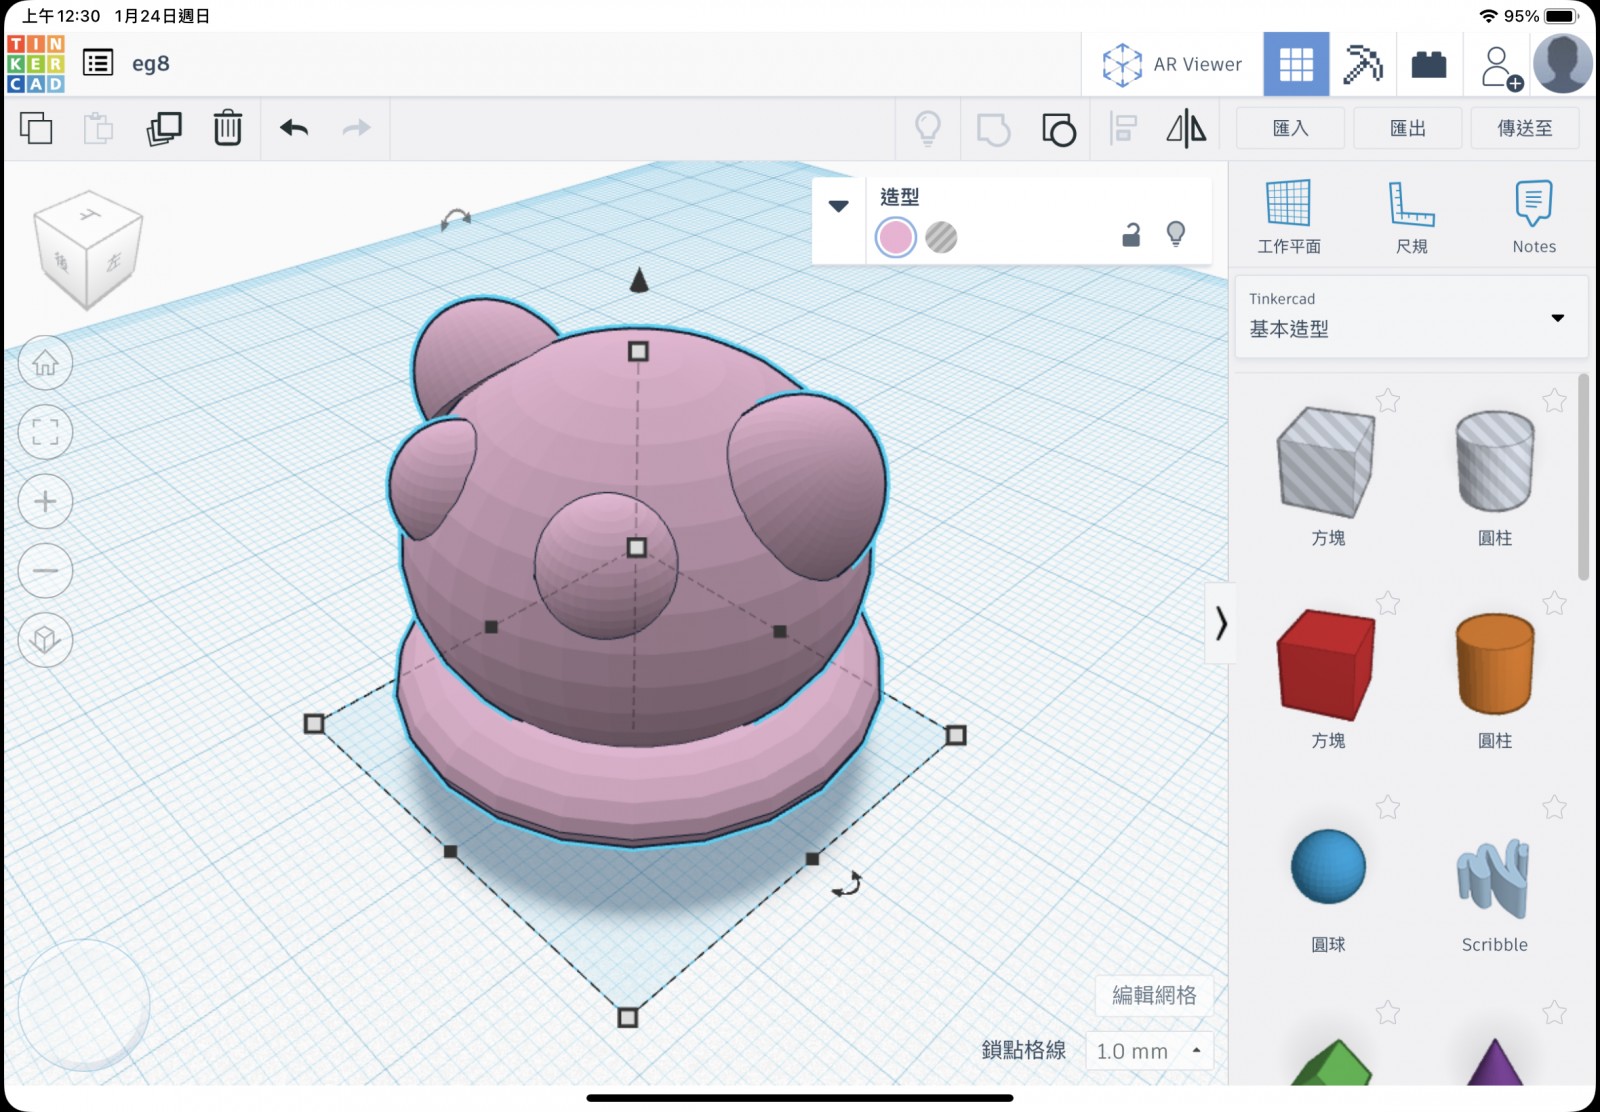Favorite the red box with star
The width and height of the screenshot is (1600, 1112).
(x=1387, y=603)
